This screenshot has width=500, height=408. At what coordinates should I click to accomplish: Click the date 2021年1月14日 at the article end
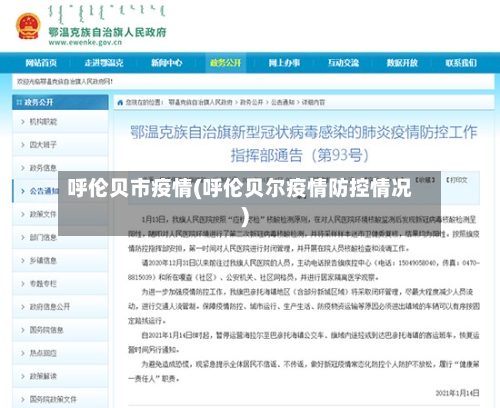point(457,393)
